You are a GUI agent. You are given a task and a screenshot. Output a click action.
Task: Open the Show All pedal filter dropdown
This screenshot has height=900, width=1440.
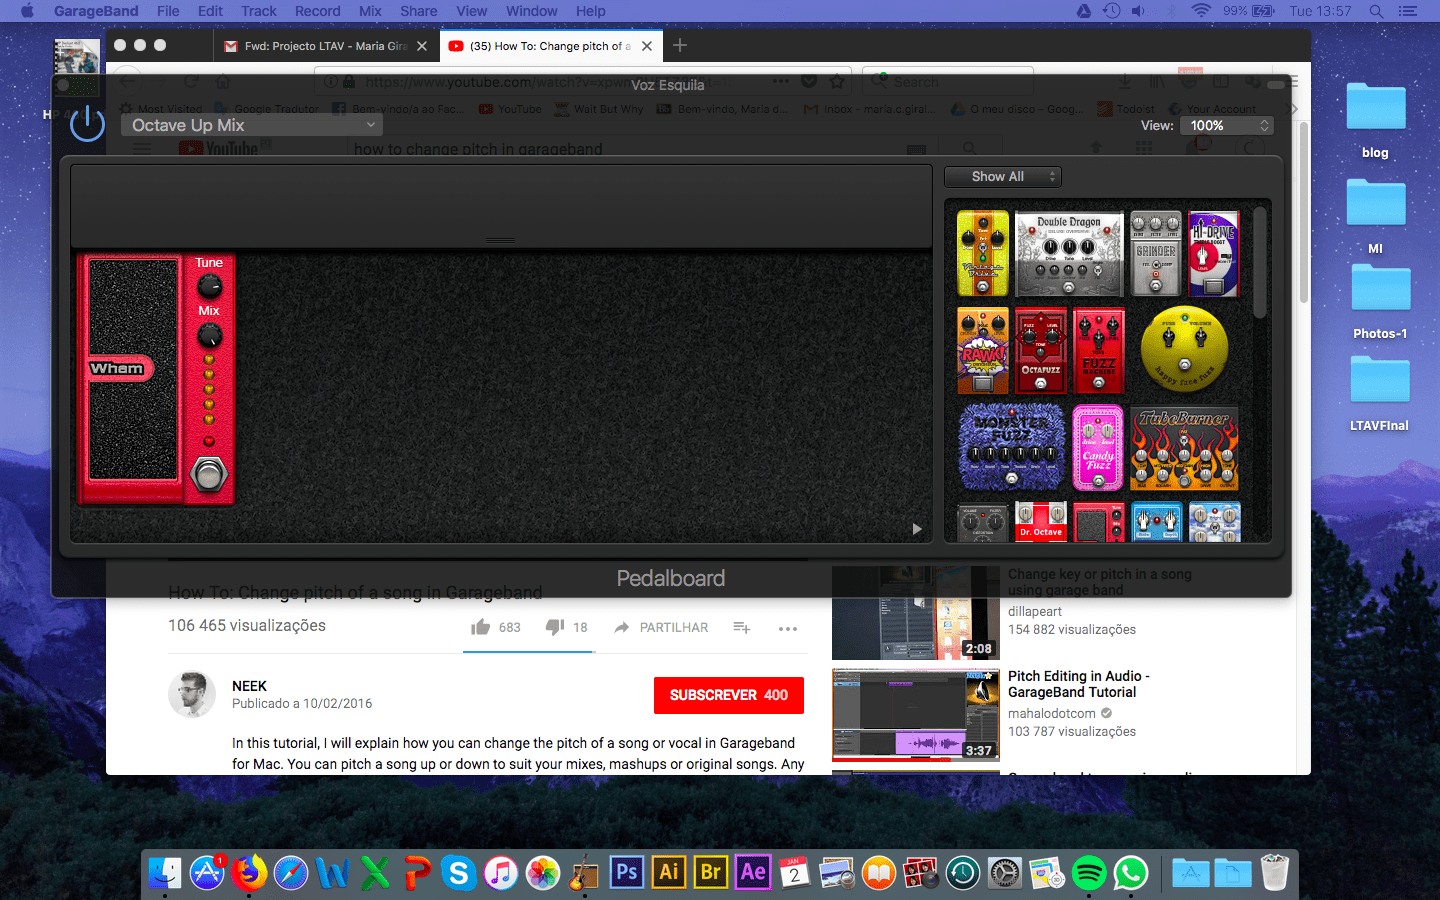[x=1002, y=177]
